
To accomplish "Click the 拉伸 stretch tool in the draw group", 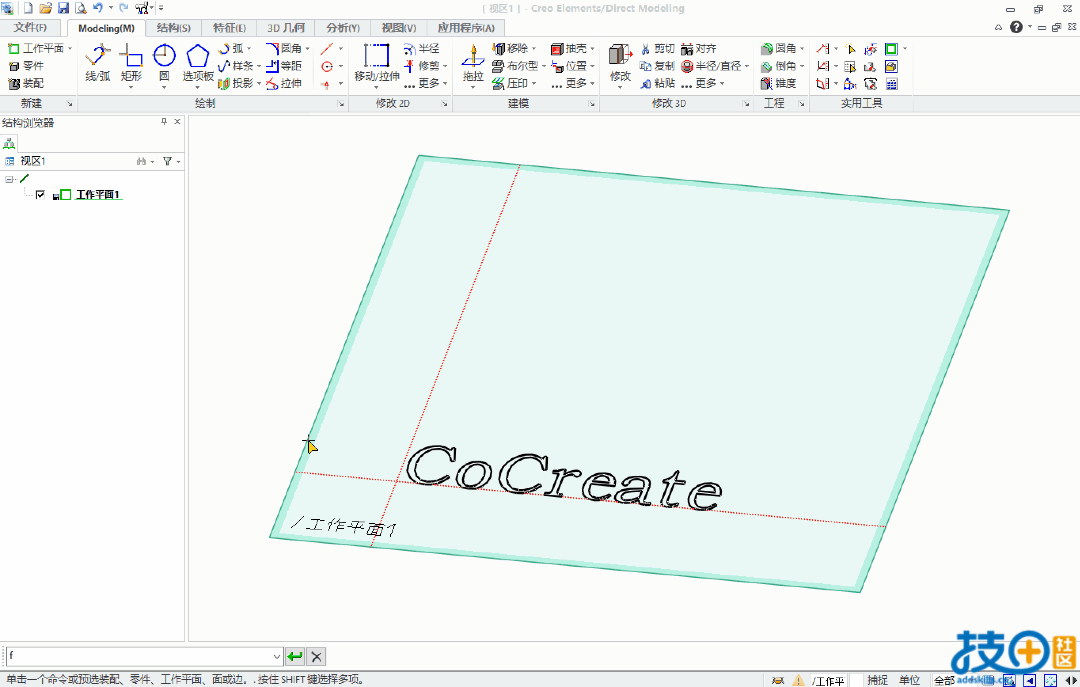I will click(284, 83).
